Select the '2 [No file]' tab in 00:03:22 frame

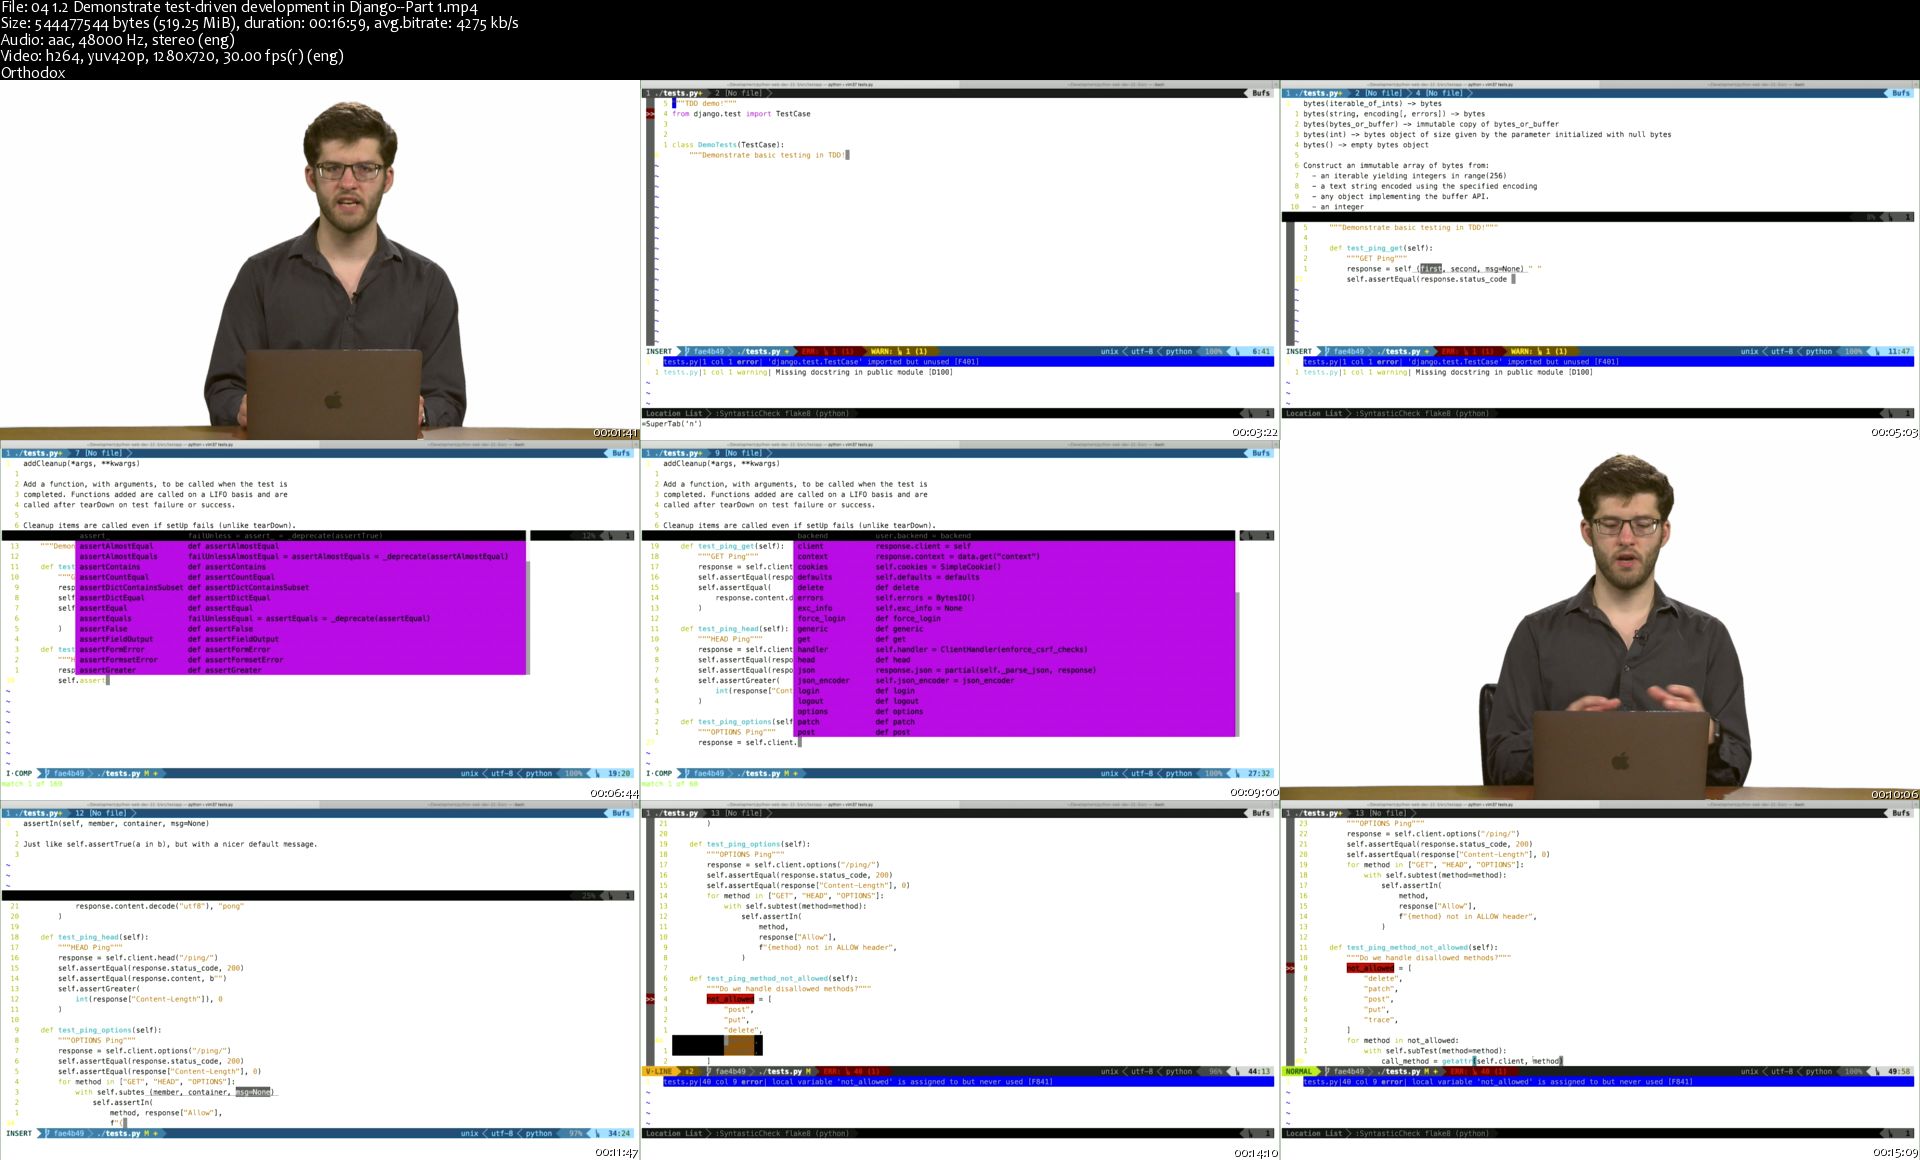click(738, 93)
